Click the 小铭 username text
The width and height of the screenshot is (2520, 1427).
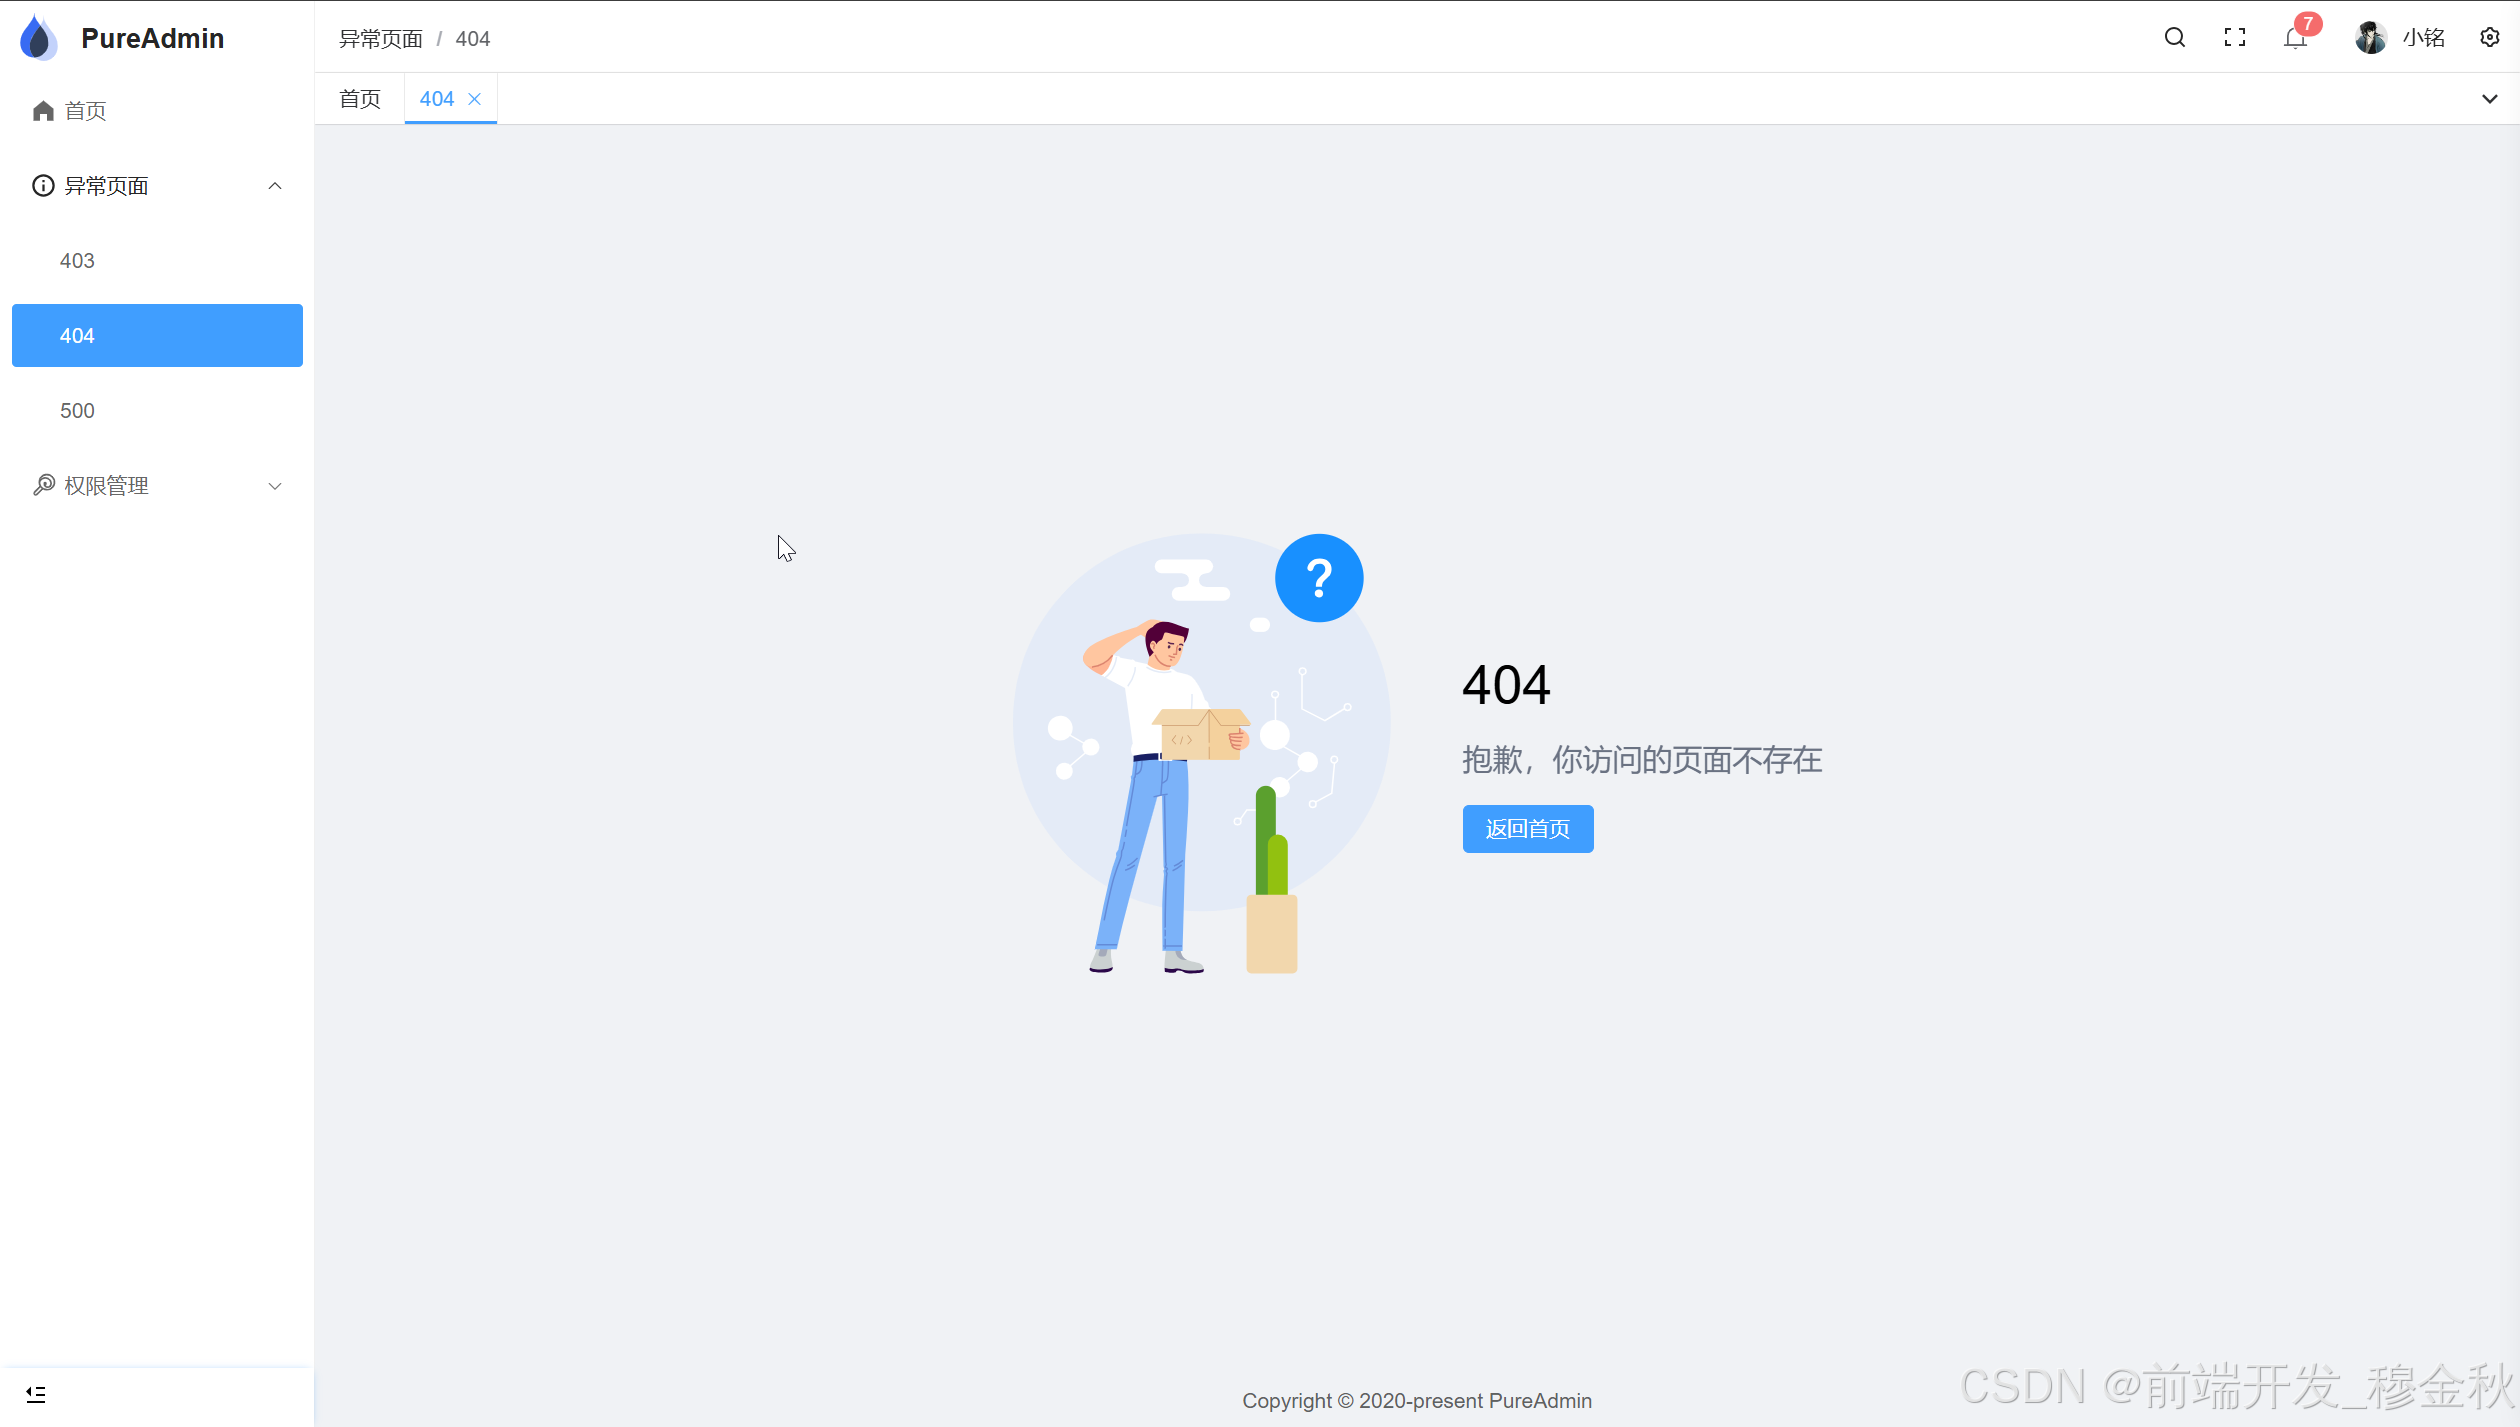(2424, 38)
